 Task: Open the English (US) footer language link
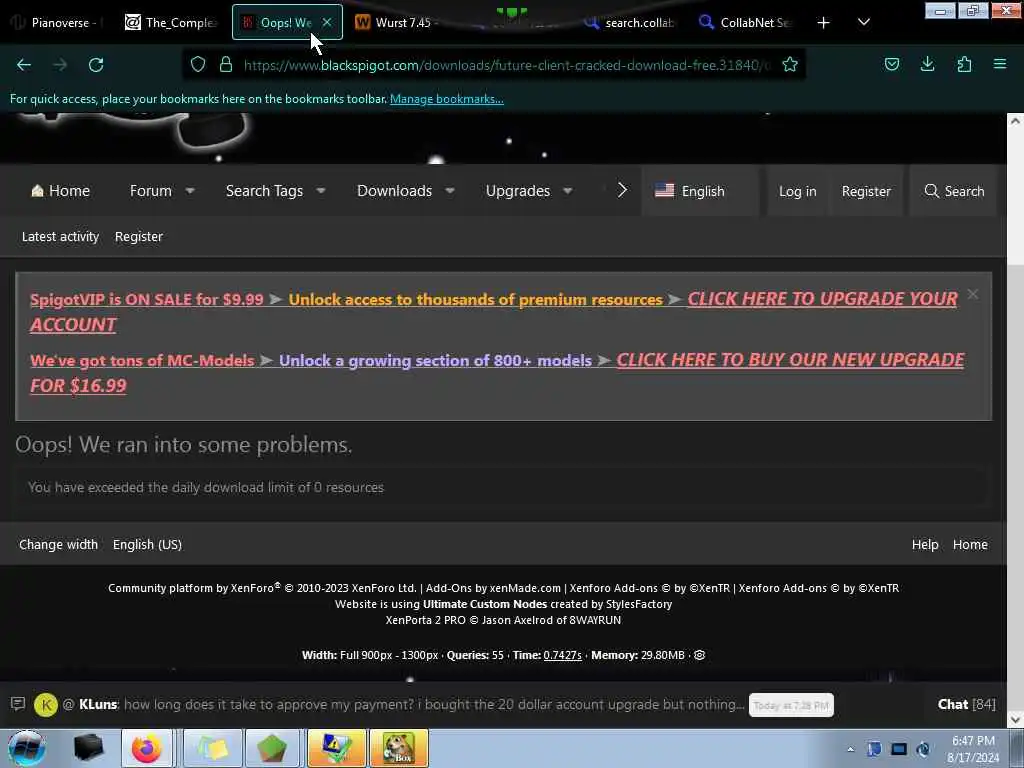tap(147, 545)
